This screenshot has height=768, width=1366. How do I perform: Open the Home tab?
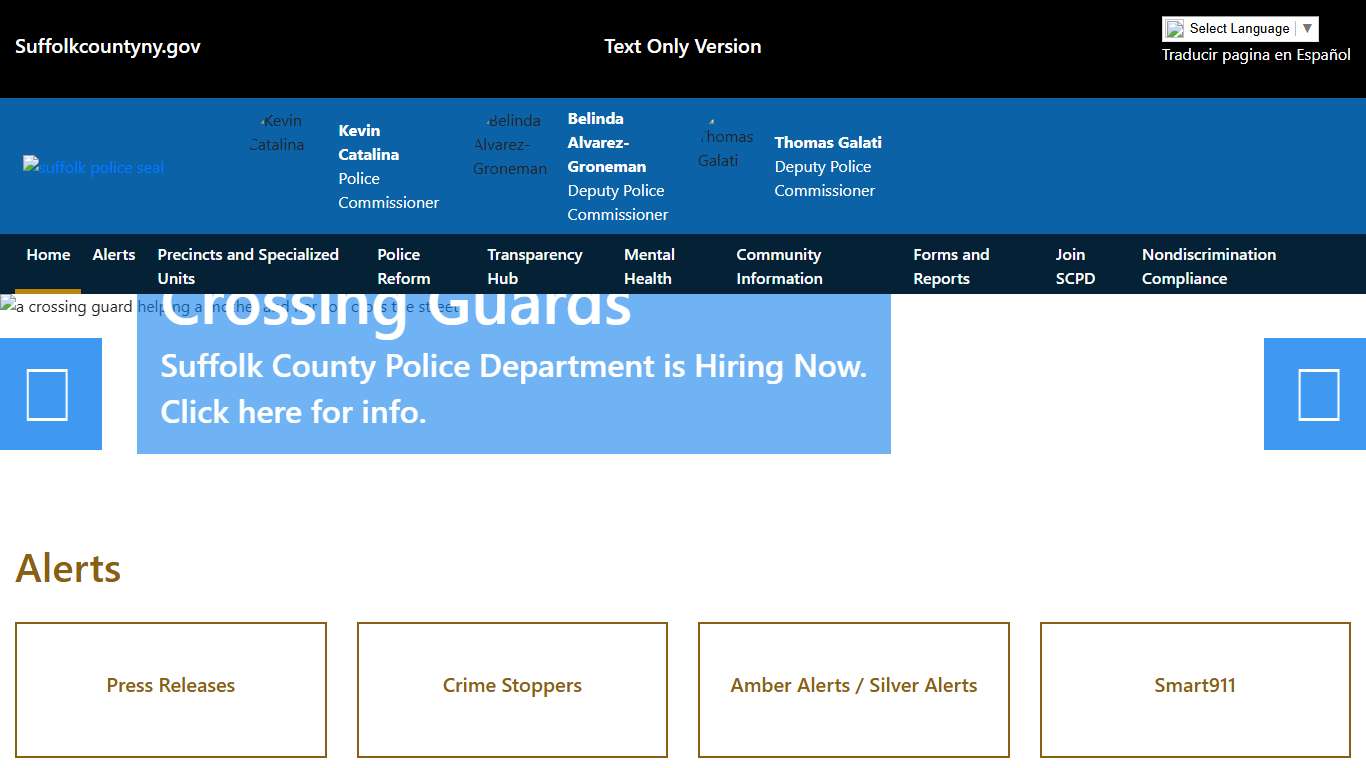(x=48, y=255)
